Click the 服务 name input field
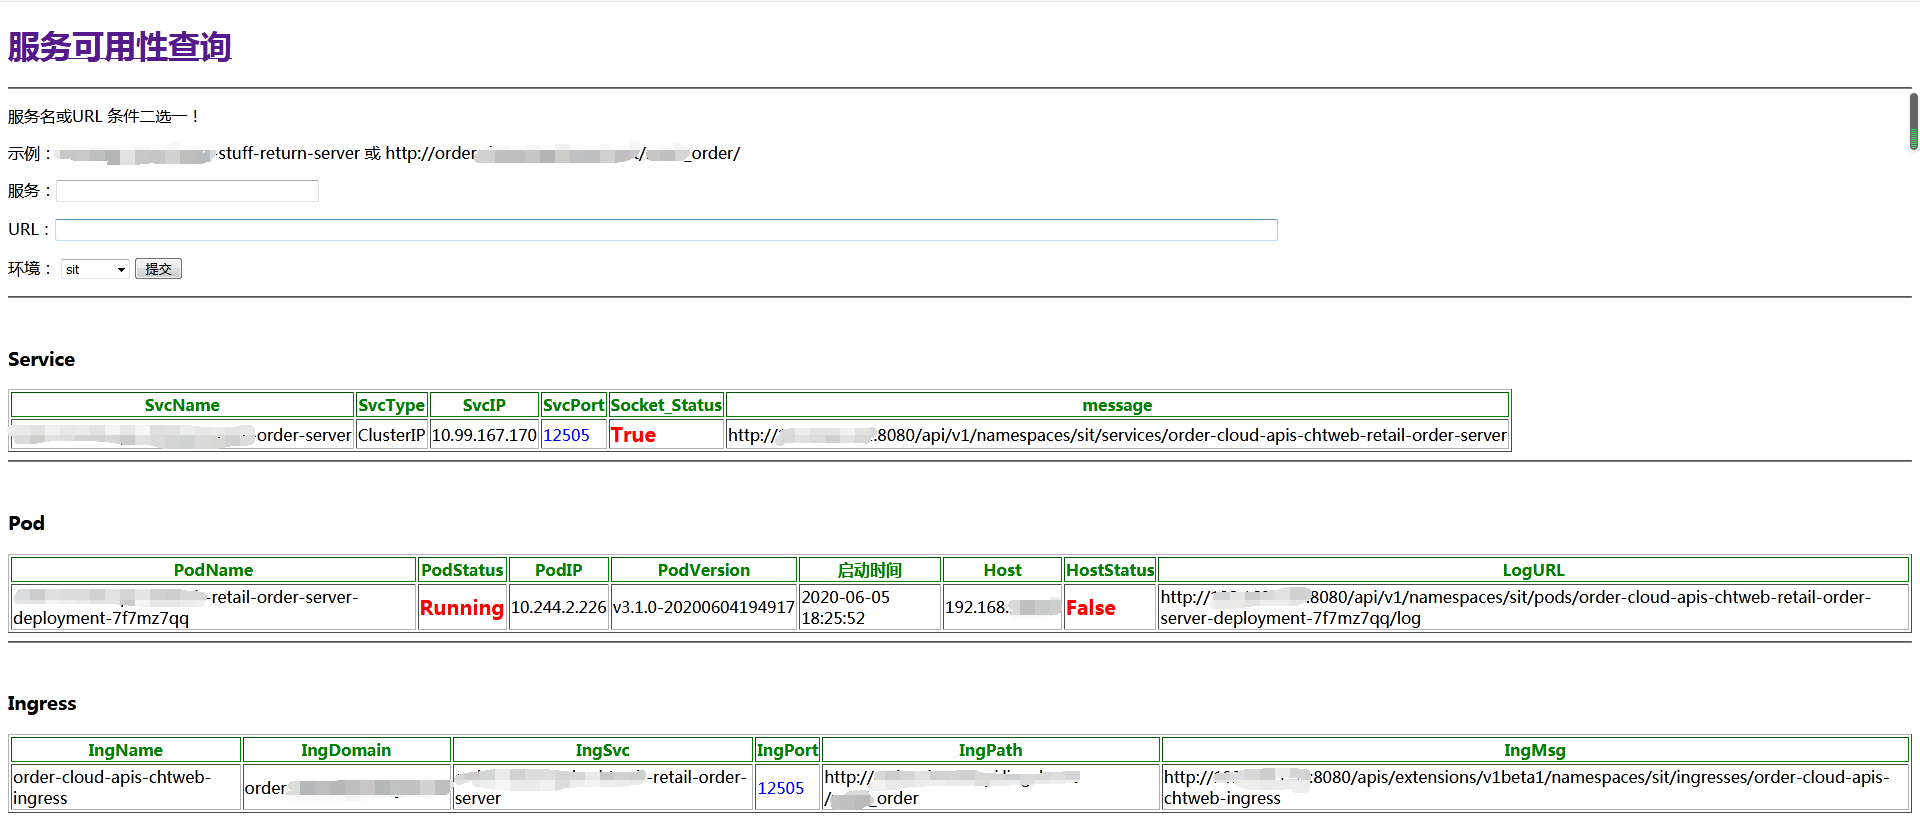The height and width of the screenshot is (828, 1920). pos(187,191)
